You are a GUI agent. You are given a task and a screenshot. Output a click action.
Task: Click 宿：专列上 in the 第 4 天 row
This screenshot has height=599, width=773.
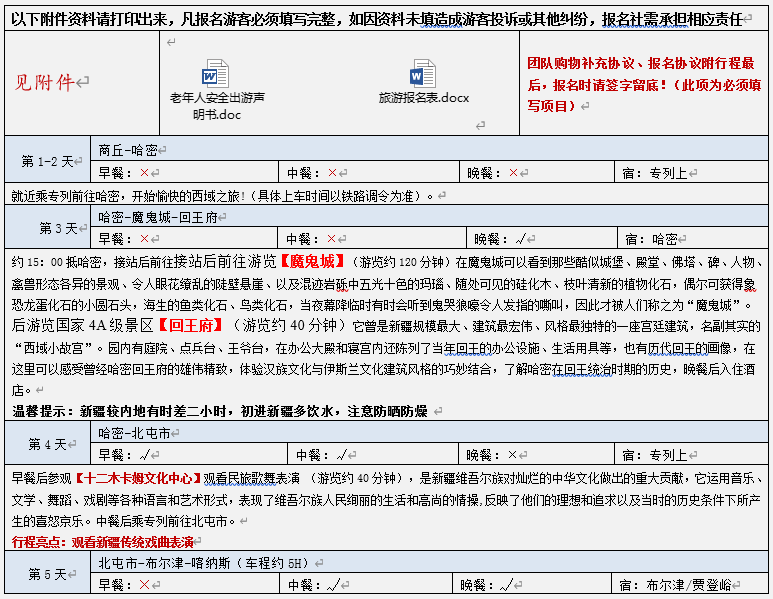point(691,454)
